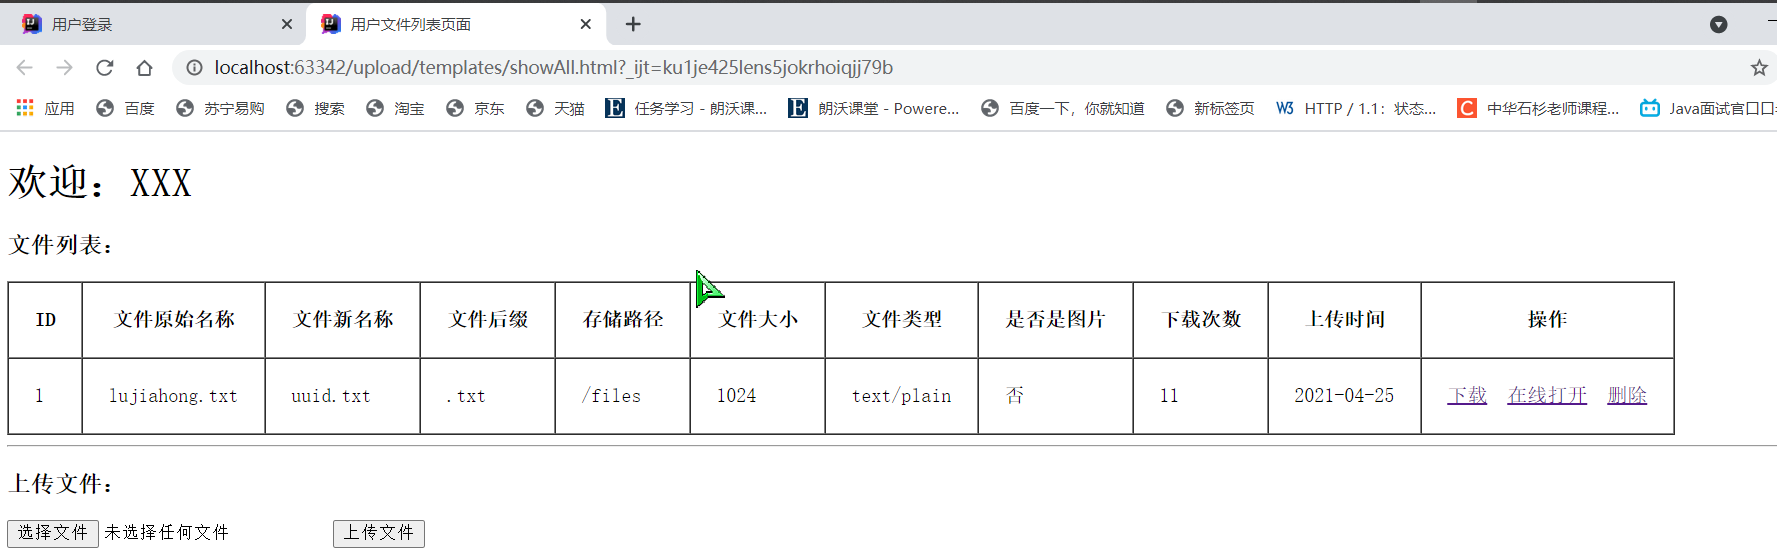This screenshot has width=1777, height=554.
Task: Open the Java面试官 bookmark
Action: 1708,108
